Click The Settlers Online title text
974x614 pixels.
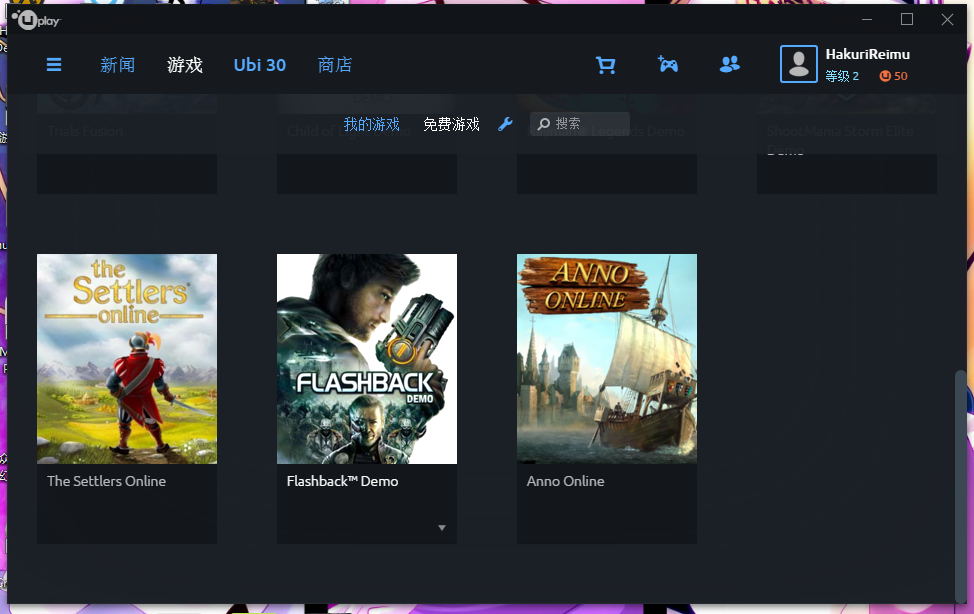pyautogui.click(x=106, y=481)
